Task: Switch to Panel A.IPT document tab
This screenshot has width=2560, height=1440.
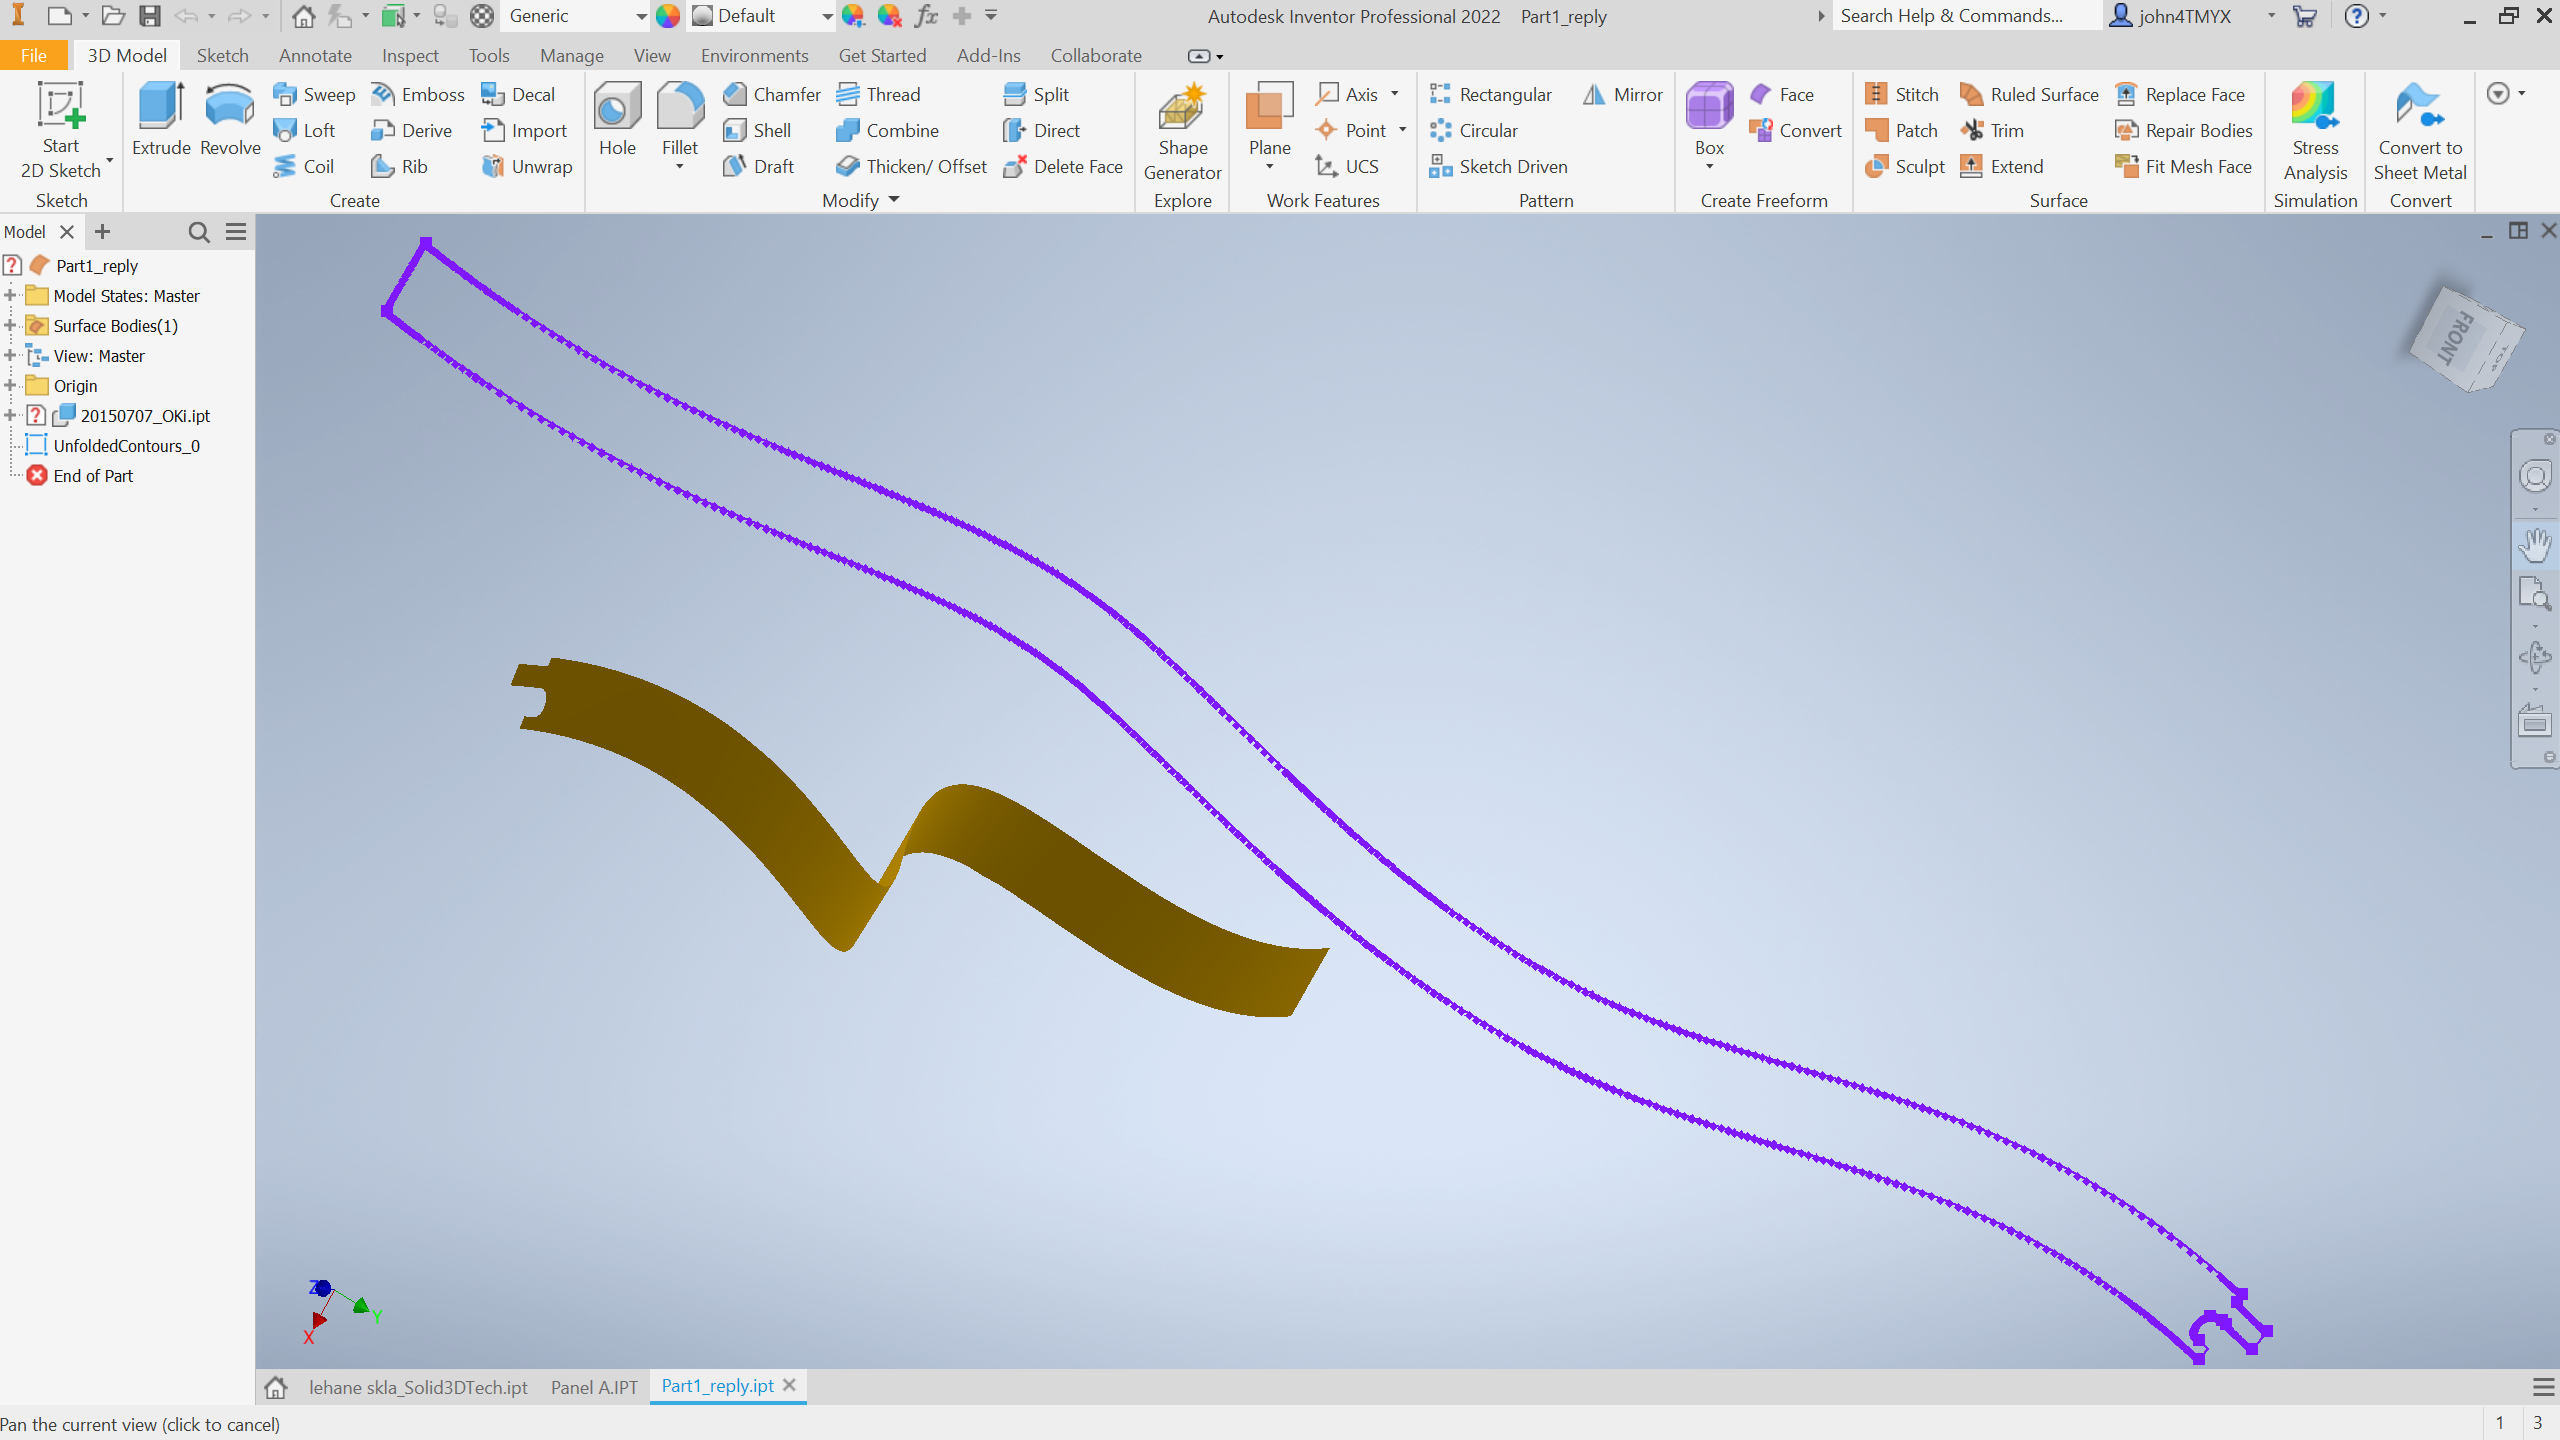Action: (x=594, y=1387)
